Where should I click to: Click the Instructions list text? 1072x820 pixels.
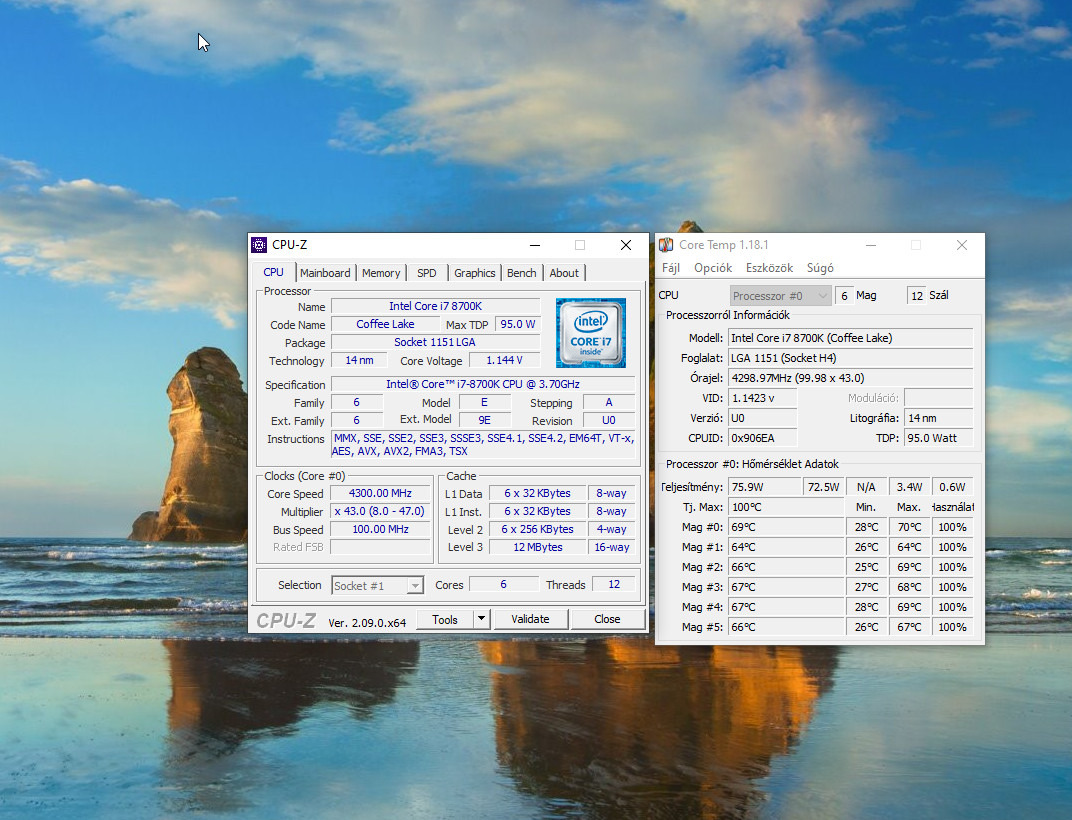click(483, 445)
